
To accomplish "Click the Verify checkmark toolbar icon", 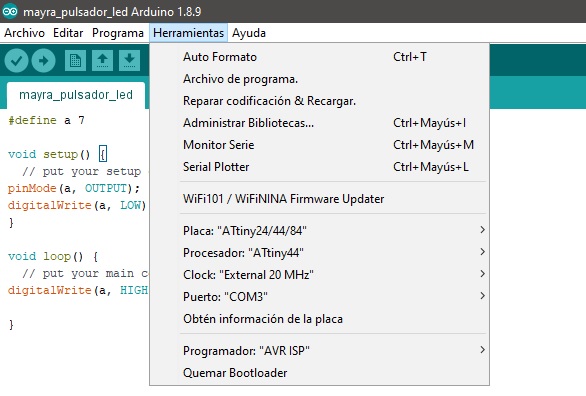I will 16,61.
